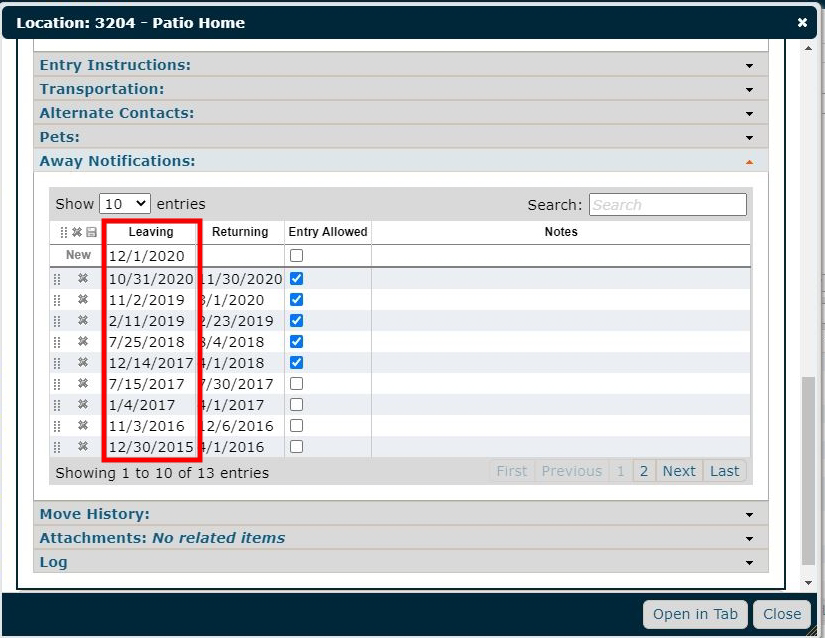Delete the 11/3/2016 away notification row
This screenshot has width=825, height=638.
point(83,426)
